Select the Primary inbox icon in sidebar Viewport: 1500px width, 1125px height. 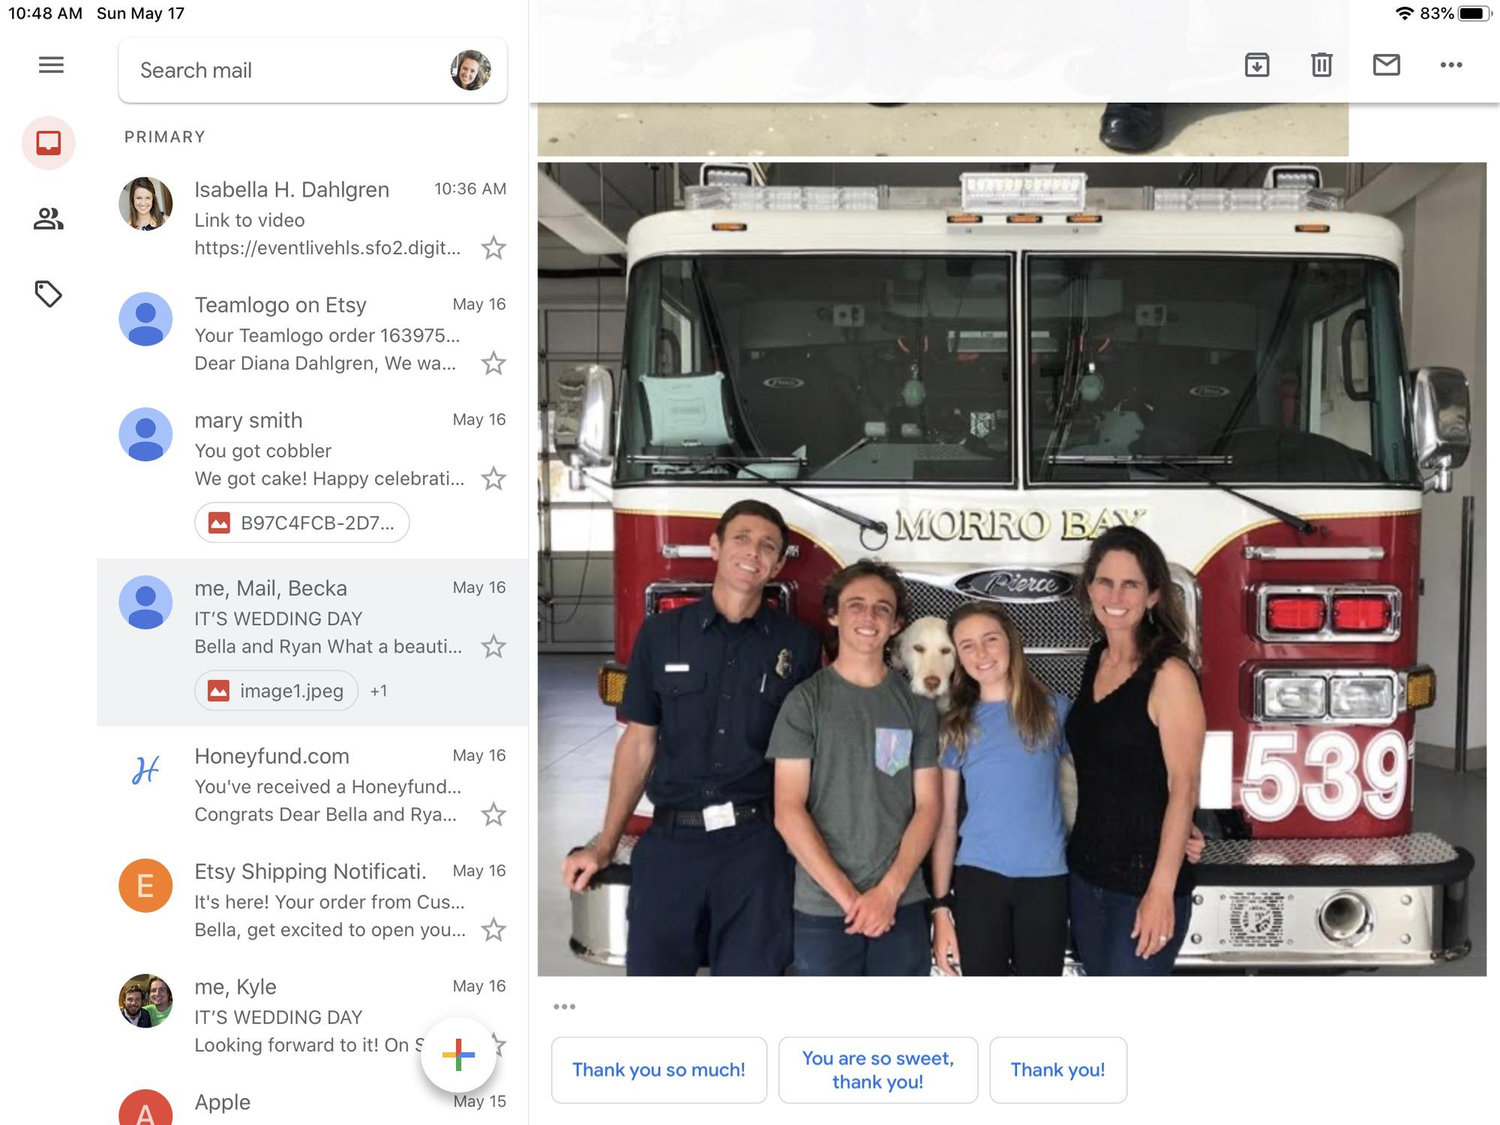(x=48, y=143)
